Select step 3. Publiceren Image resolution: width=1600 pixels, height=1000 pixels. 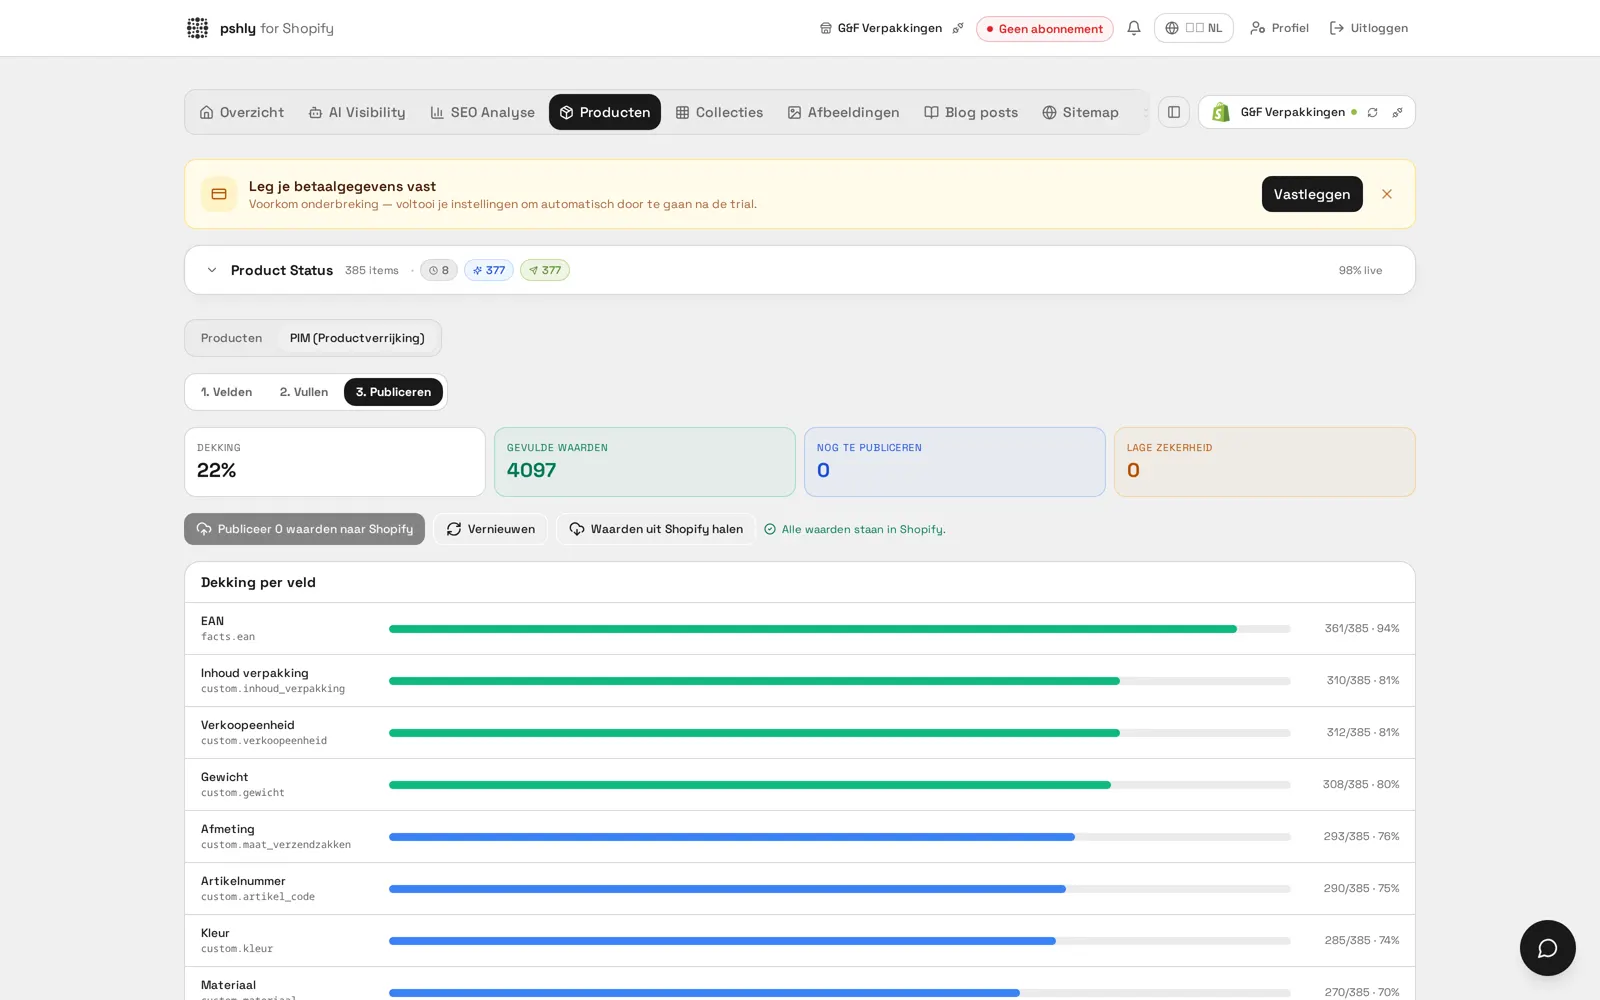tap(393, 392)
